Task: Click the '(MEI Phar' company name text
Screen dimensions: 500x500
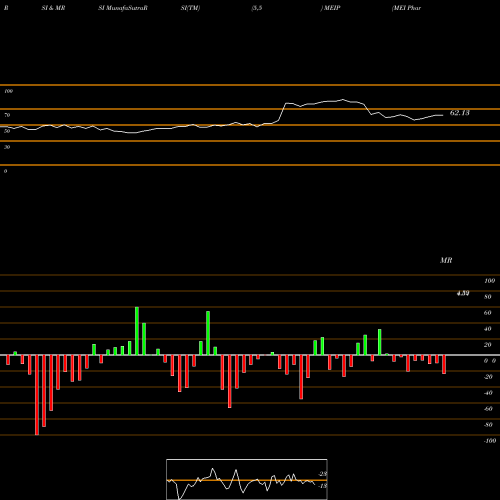Action: 406,8
